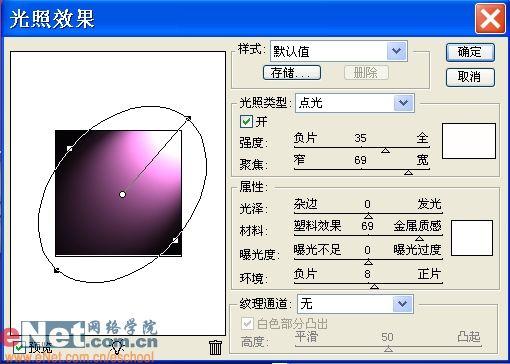This screenshot has height=364, width=510.
Task: Click the bottom-left ellipse handle outside square
Action: [57, 270]
